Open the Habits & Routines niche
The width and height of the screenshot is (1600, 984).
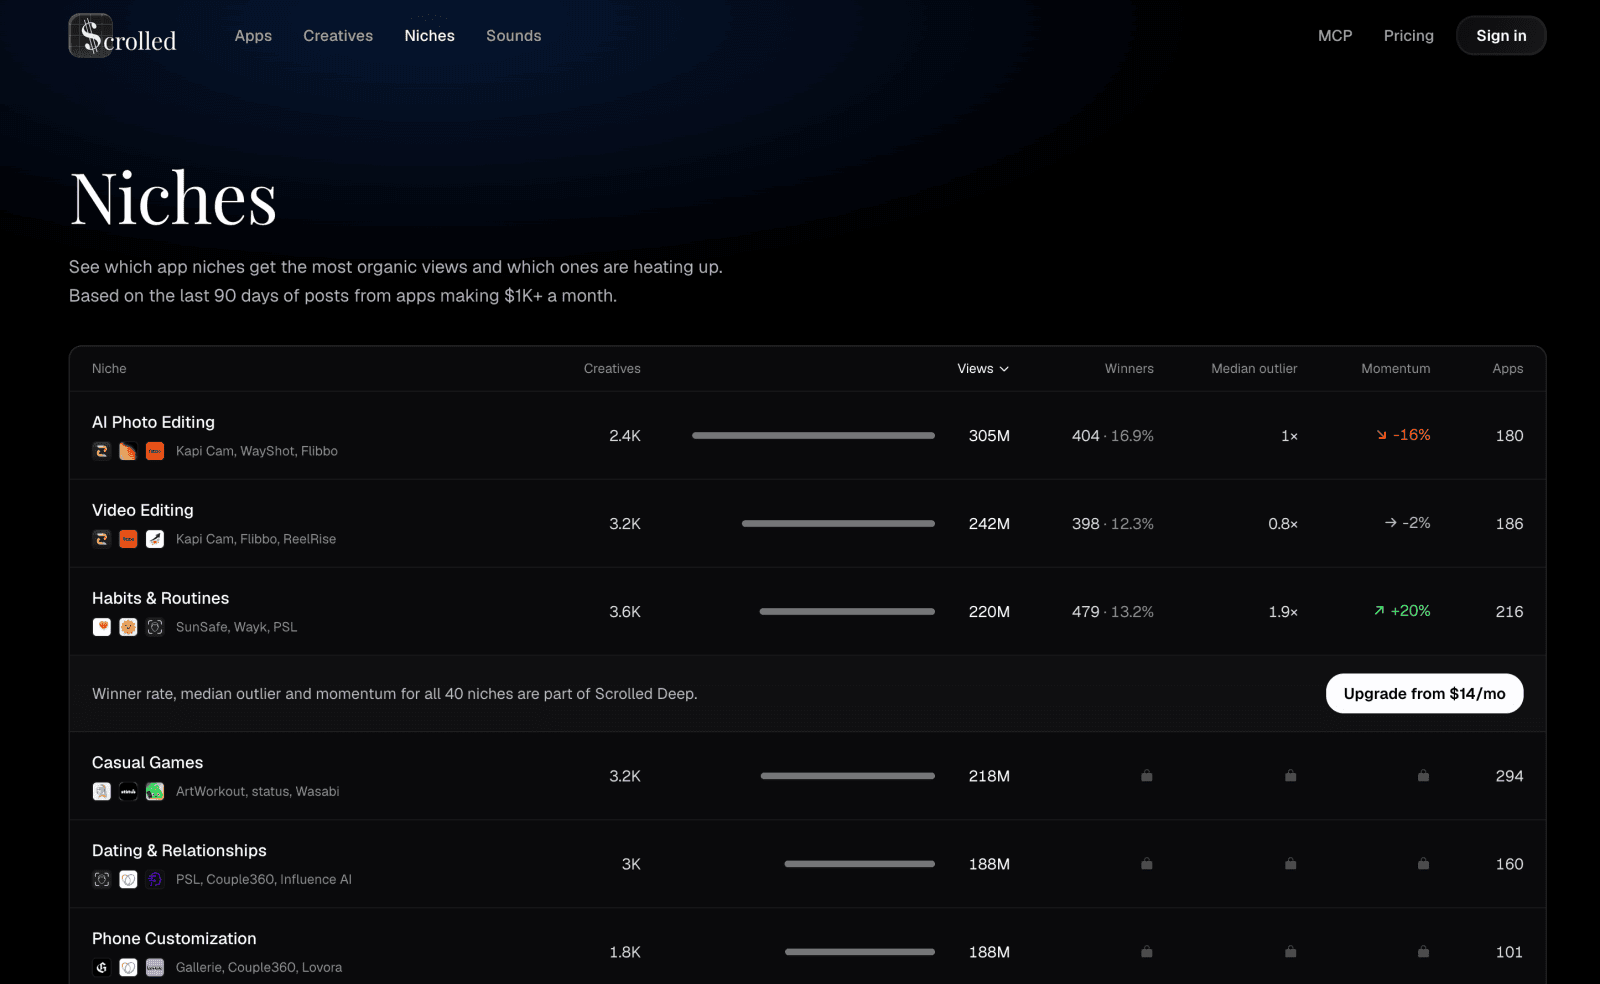click(x=160, y=598)
